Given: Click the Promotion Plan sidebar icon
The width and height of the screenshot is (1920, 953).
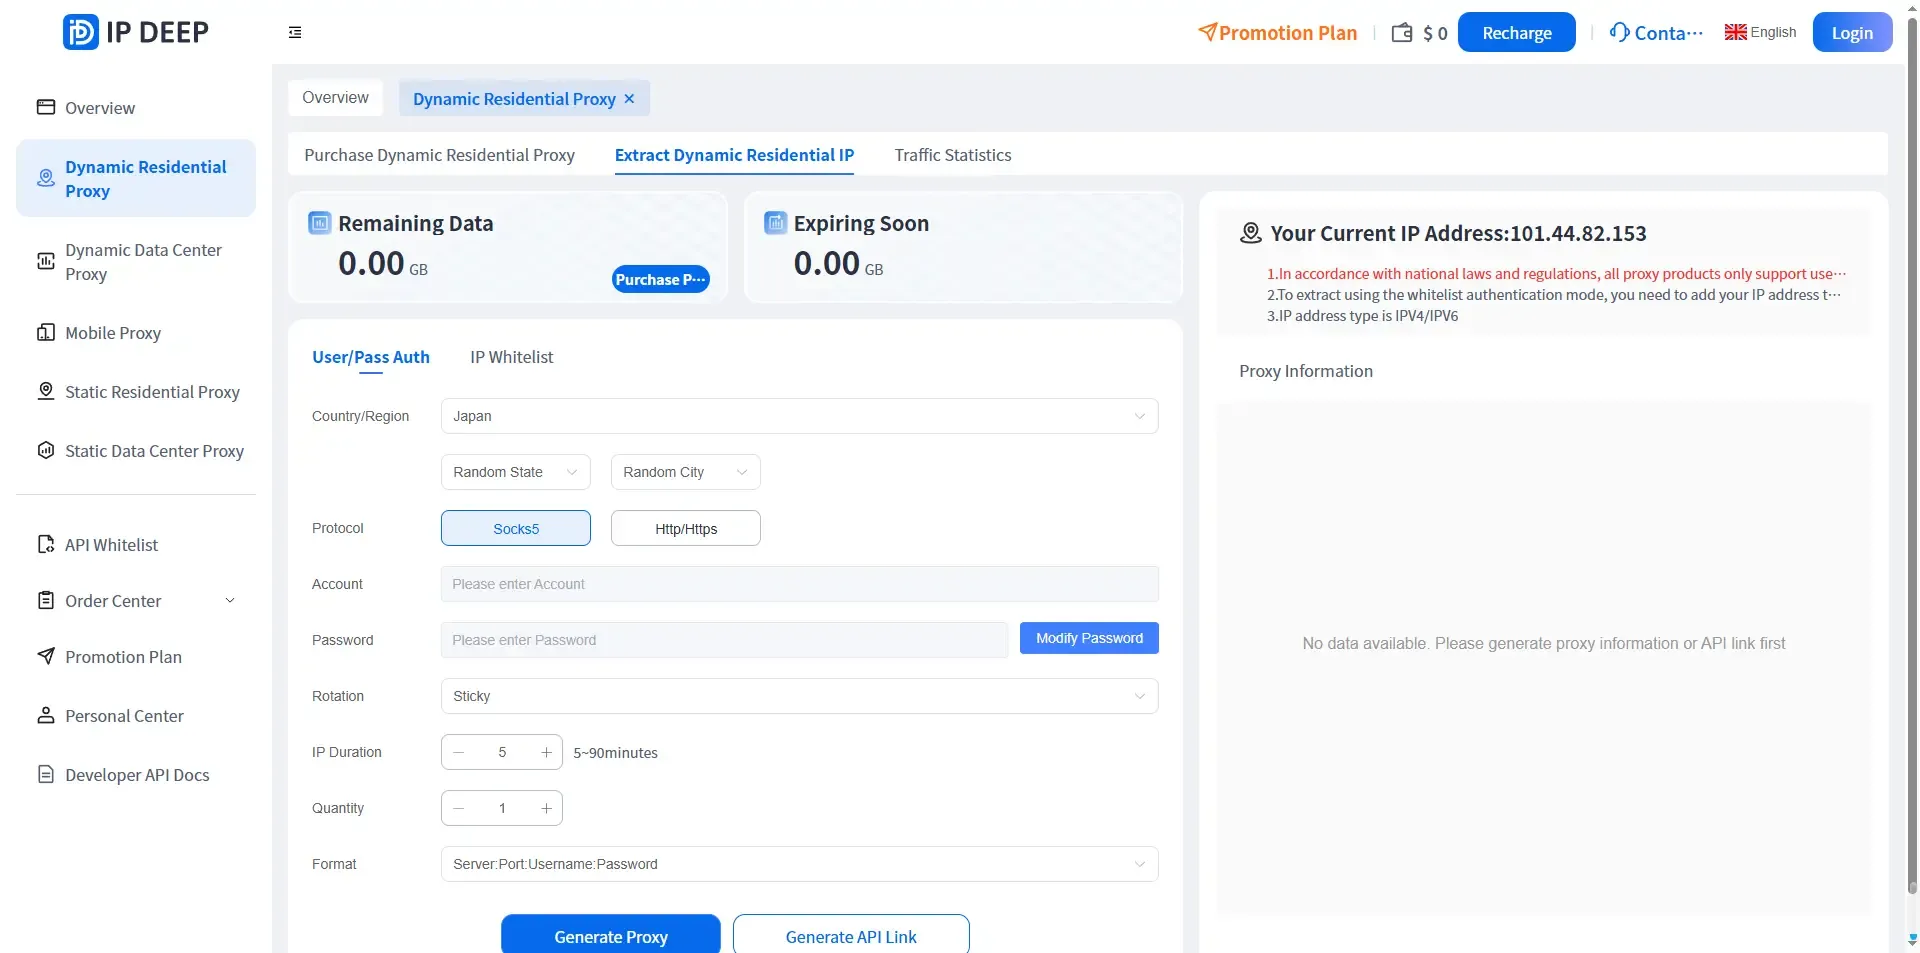Looking at the screenshot, I should pyautogui.click(x=46, y=656).
